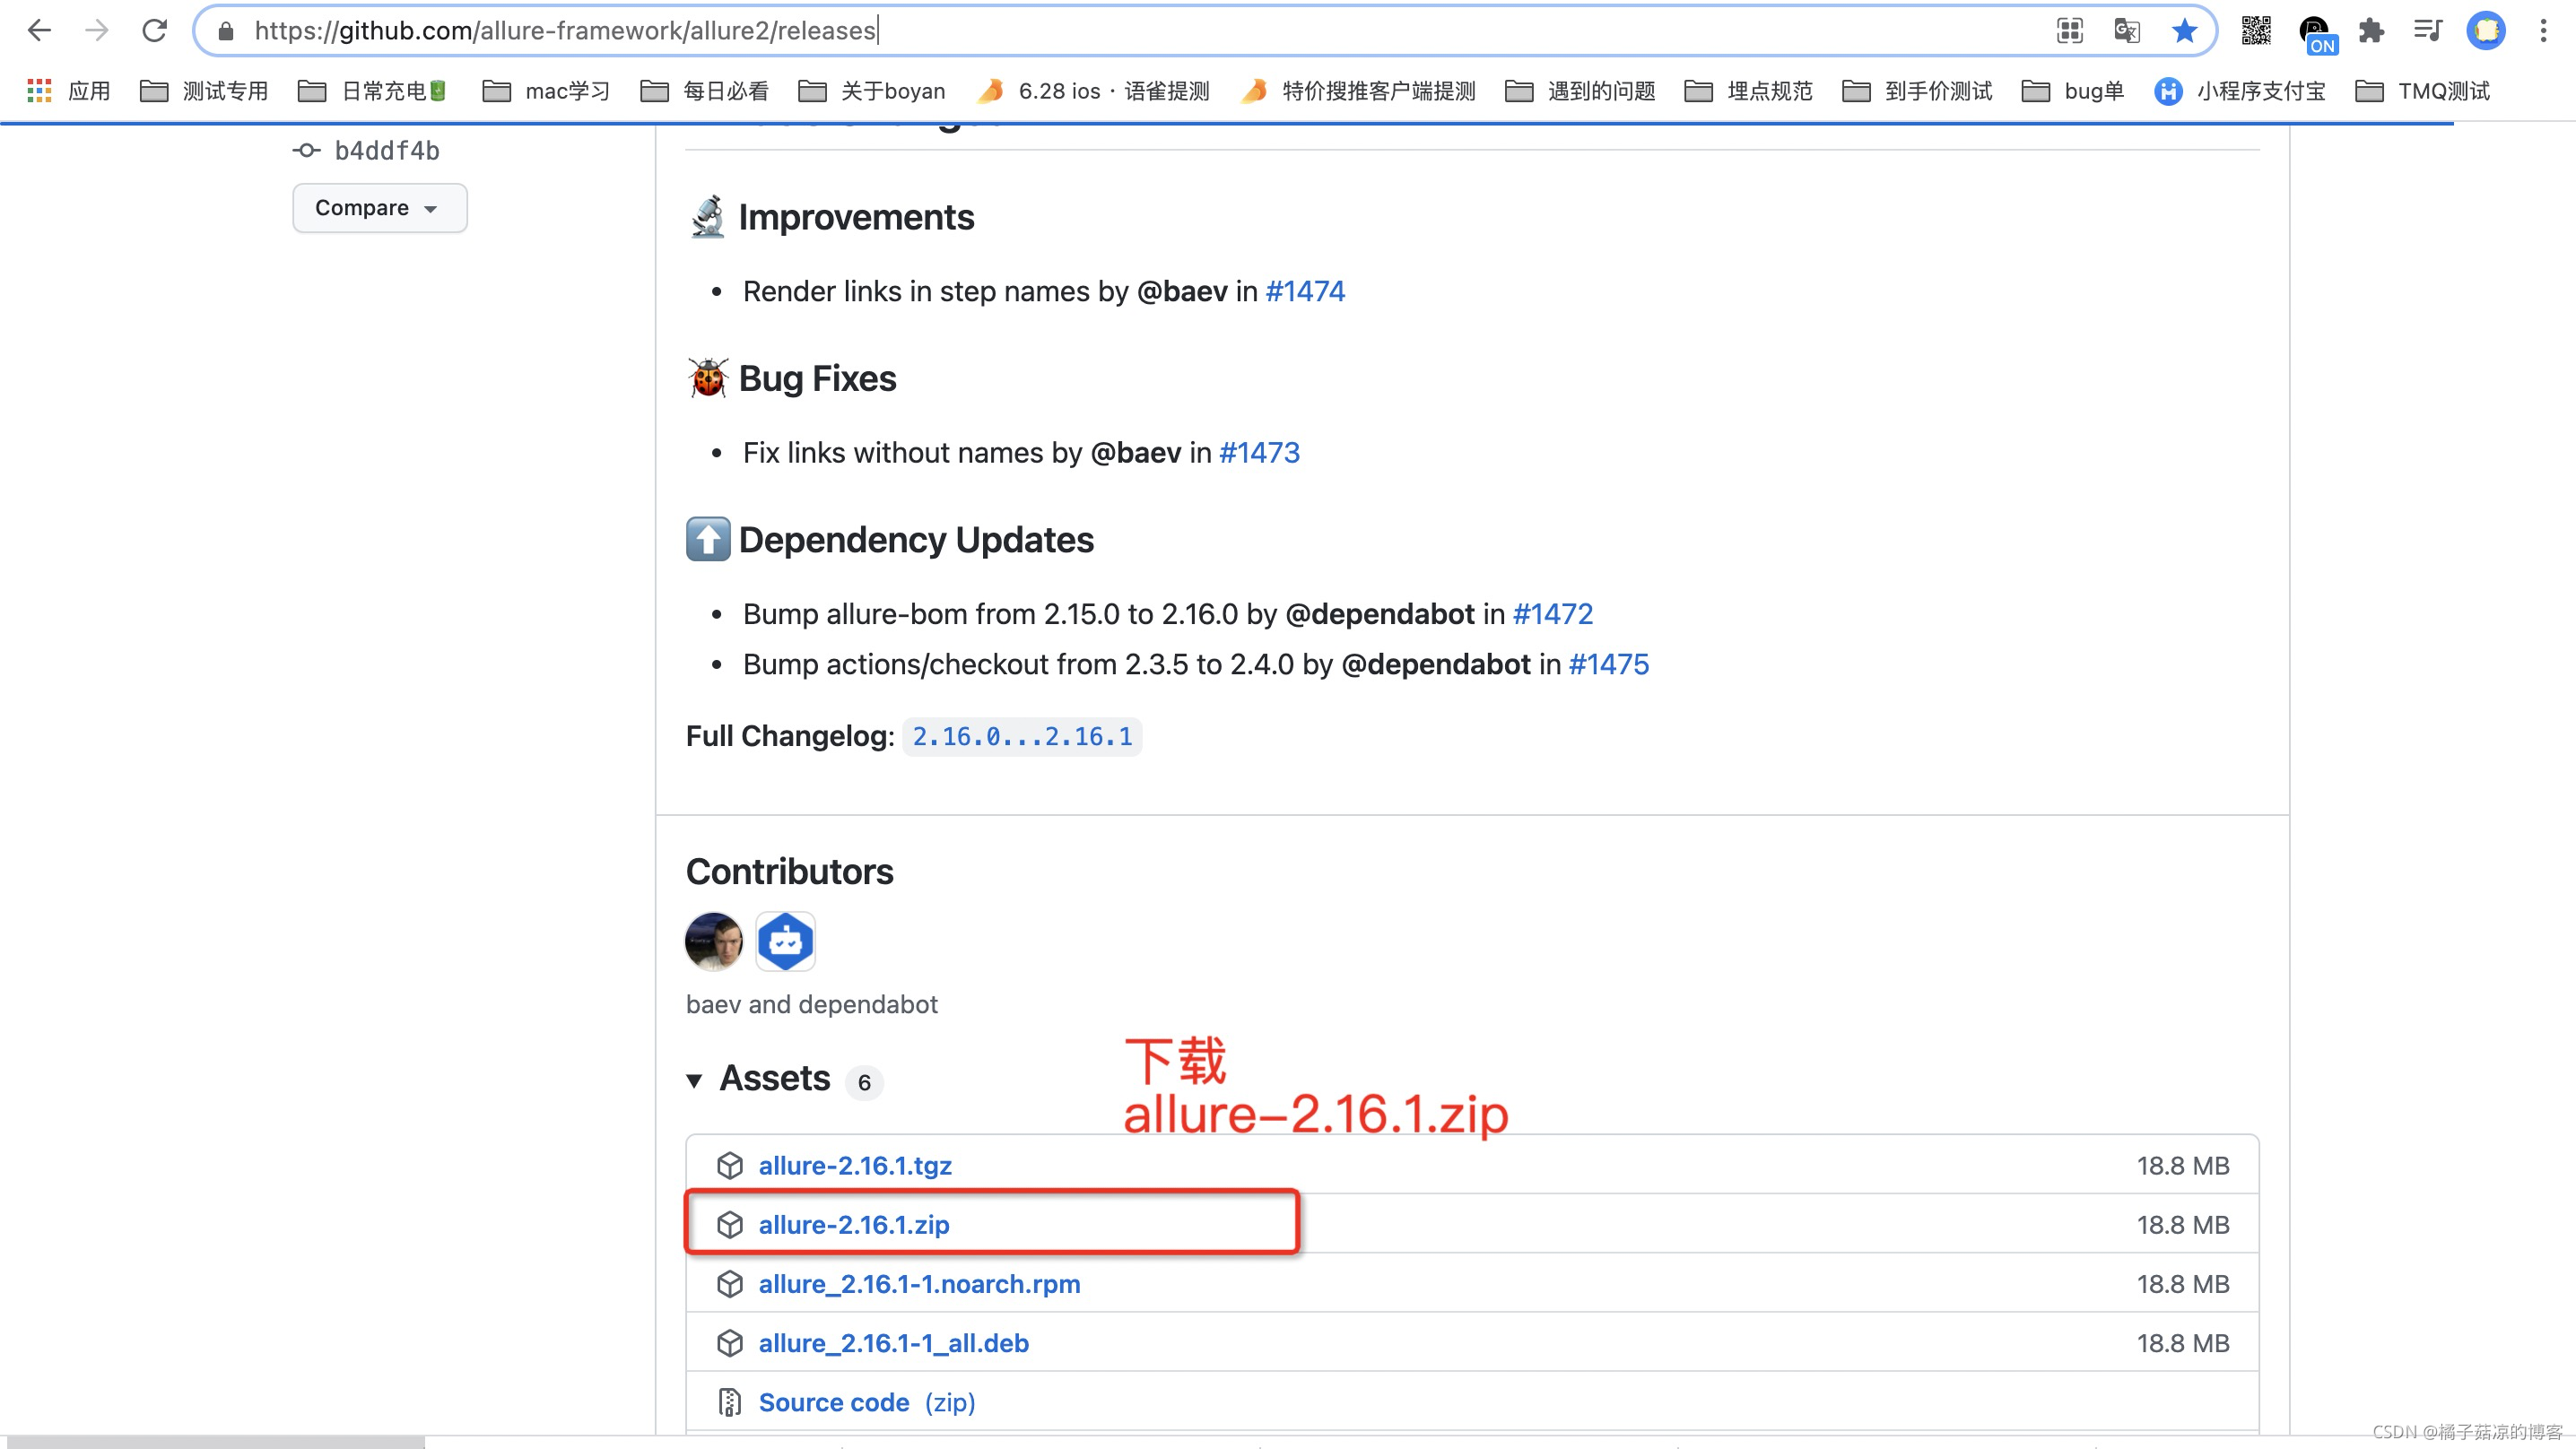Open the 埋点规范 bookmark folder
Screen dimensions: 2576x1449
click(x=1749, y=91)
